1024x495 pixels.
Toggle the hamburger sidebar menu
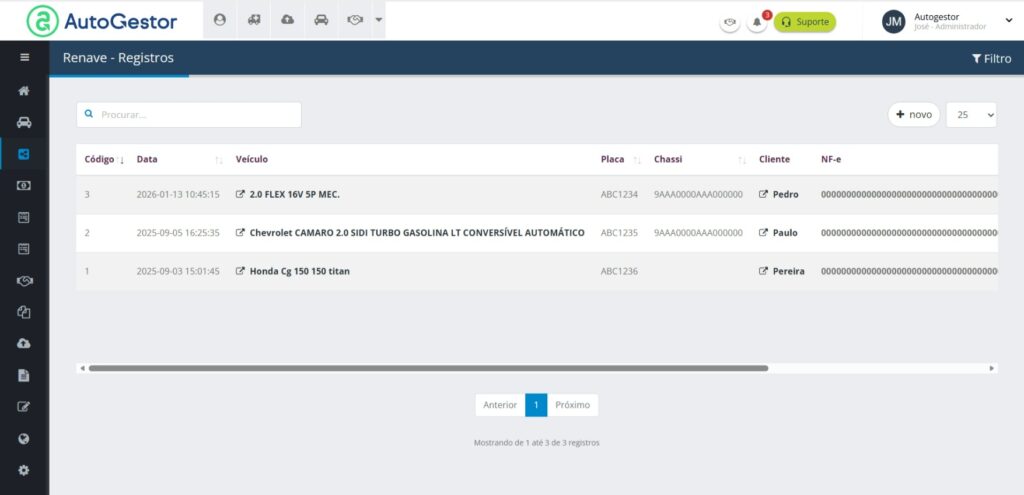(24, 58)
